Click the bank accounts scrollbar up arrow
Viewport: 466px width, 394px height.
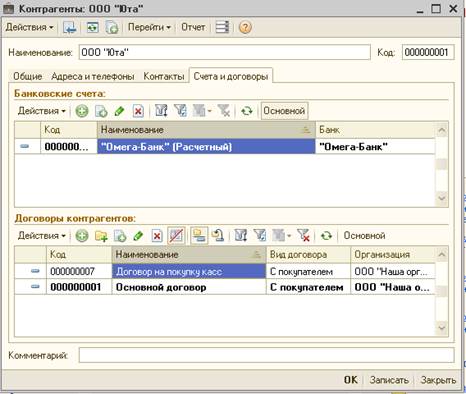442,130
